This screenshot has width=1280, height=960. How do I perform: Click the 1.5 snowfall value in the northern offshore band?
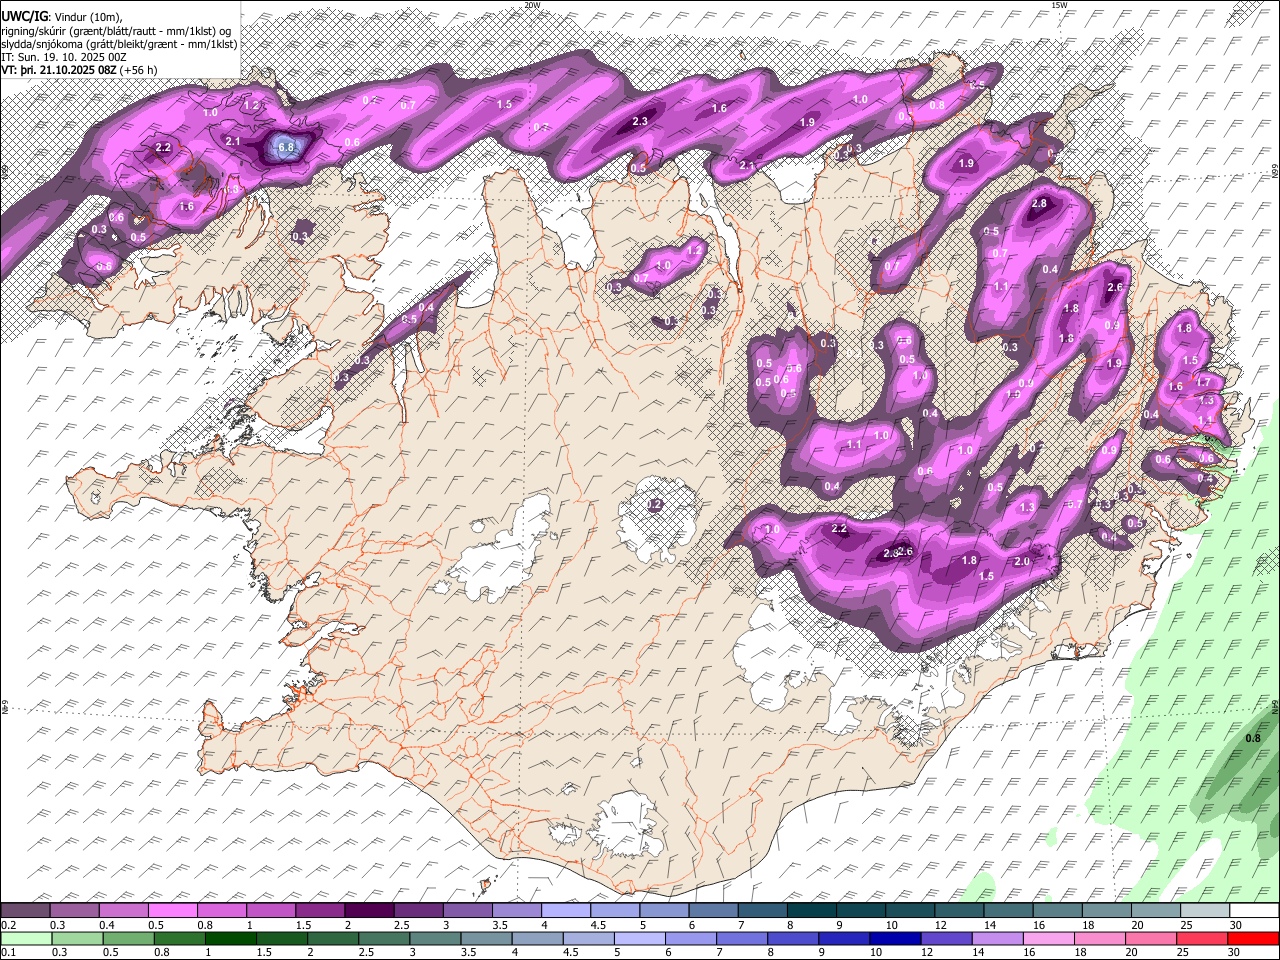click(504, 104)
